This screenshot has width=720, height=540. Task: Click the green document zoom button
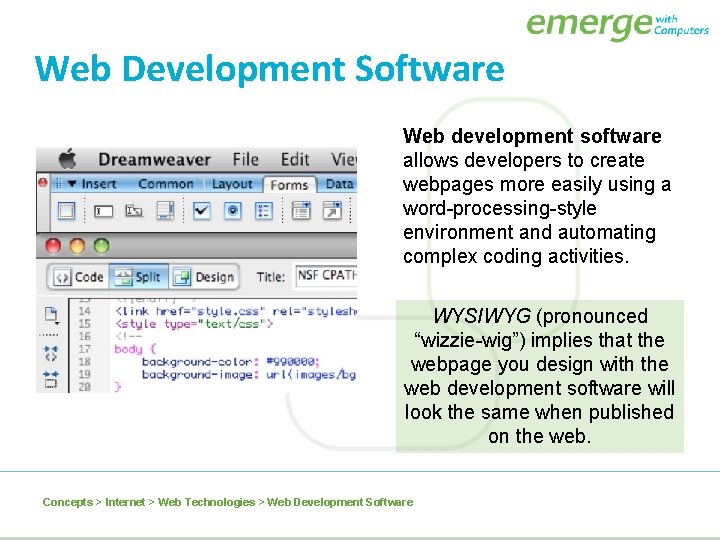(101, 246)
